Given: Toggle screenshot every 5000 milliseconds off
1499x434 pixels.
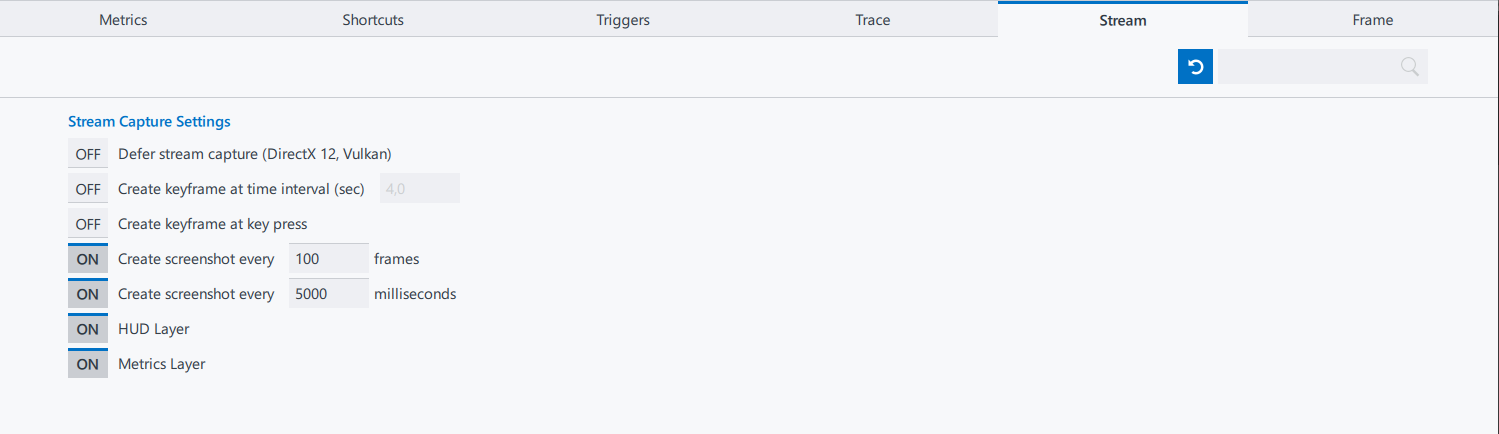Looking at the screenshot, I should [88, 294].
